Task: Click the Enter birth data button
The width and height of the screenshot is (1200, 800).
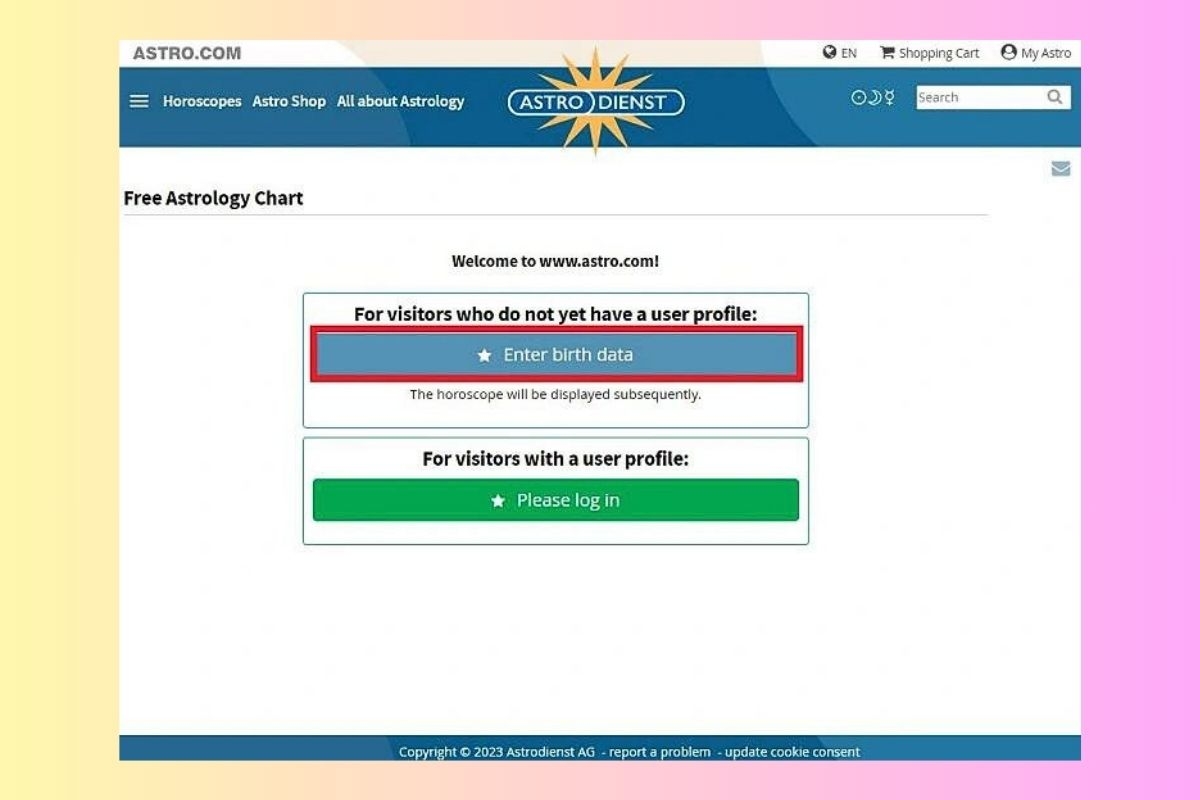Action: 556,355
